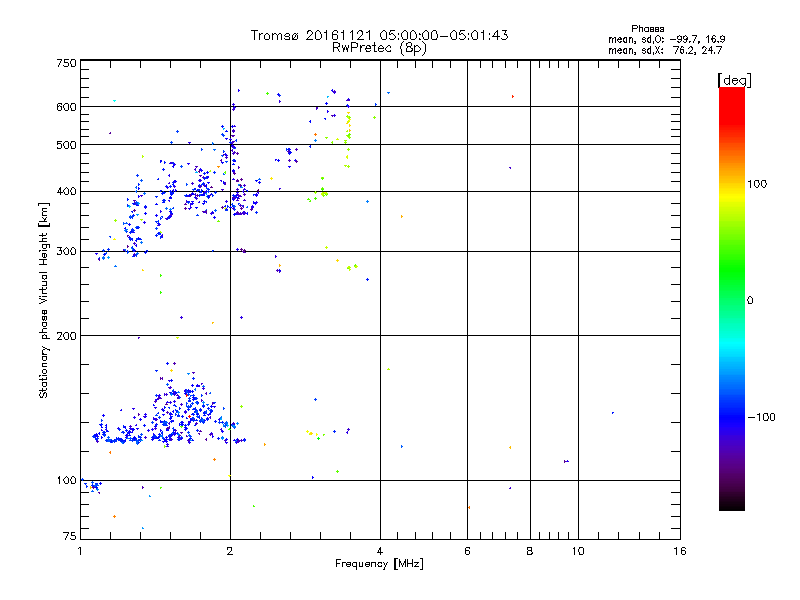Click the y-axis tick label '600'
The width and height of the screenshot is (800, 600).
[67, 107]
